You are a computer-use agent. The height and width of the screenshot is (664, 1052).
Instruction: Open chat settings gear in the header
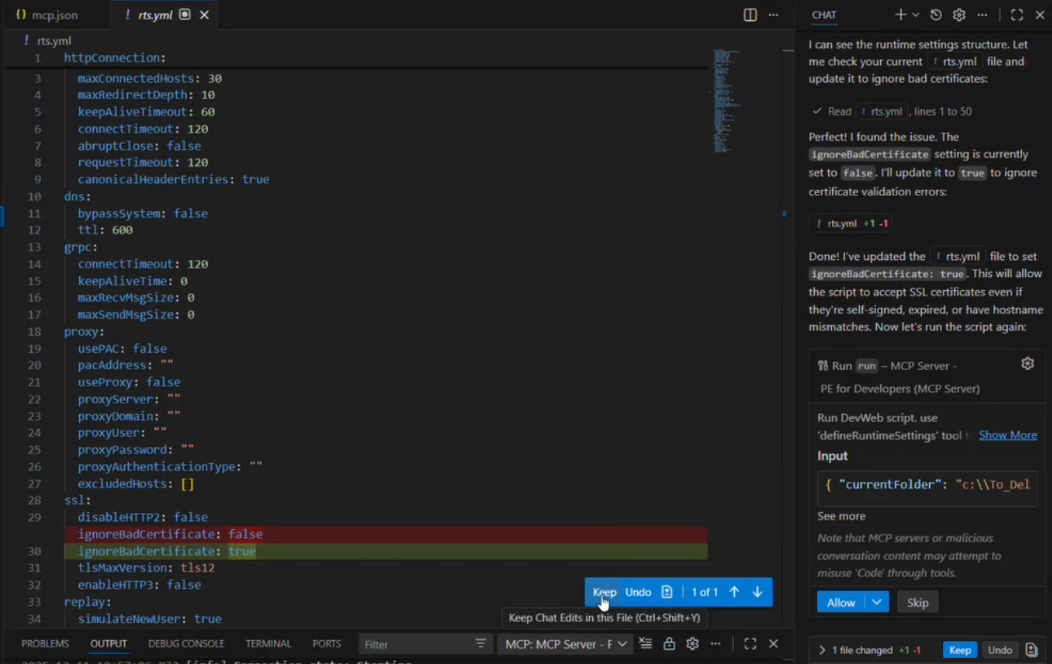(959, 15)
